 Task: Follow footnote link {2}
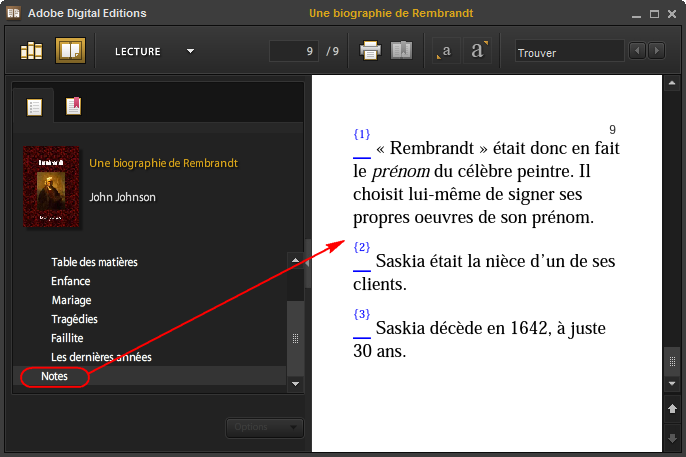362,248
